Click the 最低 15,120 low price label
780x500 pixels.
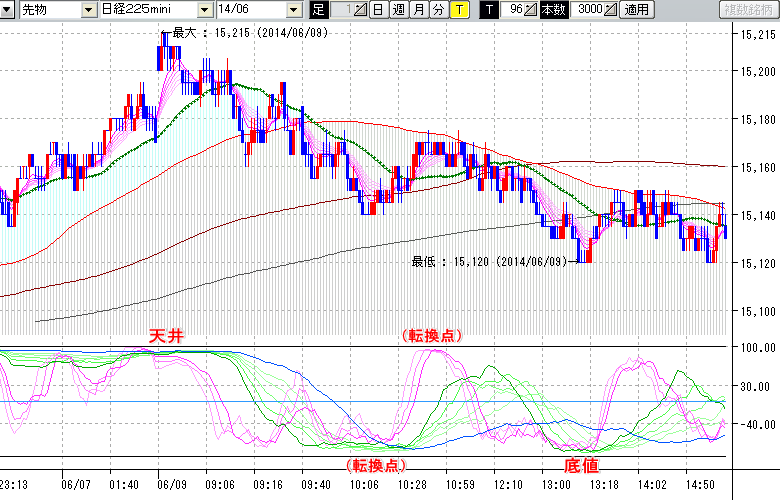490,262
